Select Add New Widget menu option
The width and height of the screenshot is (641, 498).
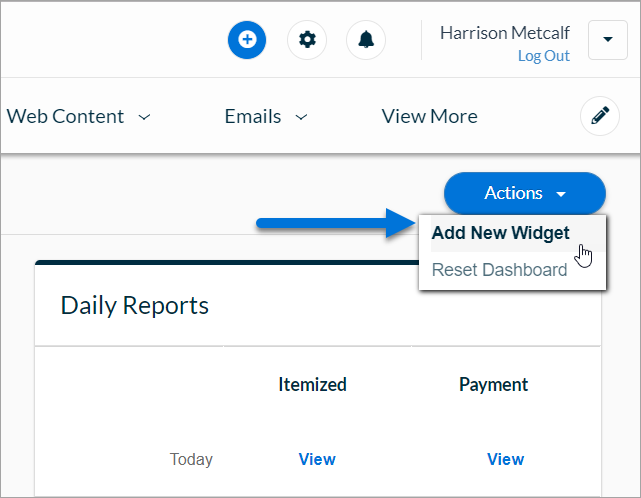[x=501, y=233]
